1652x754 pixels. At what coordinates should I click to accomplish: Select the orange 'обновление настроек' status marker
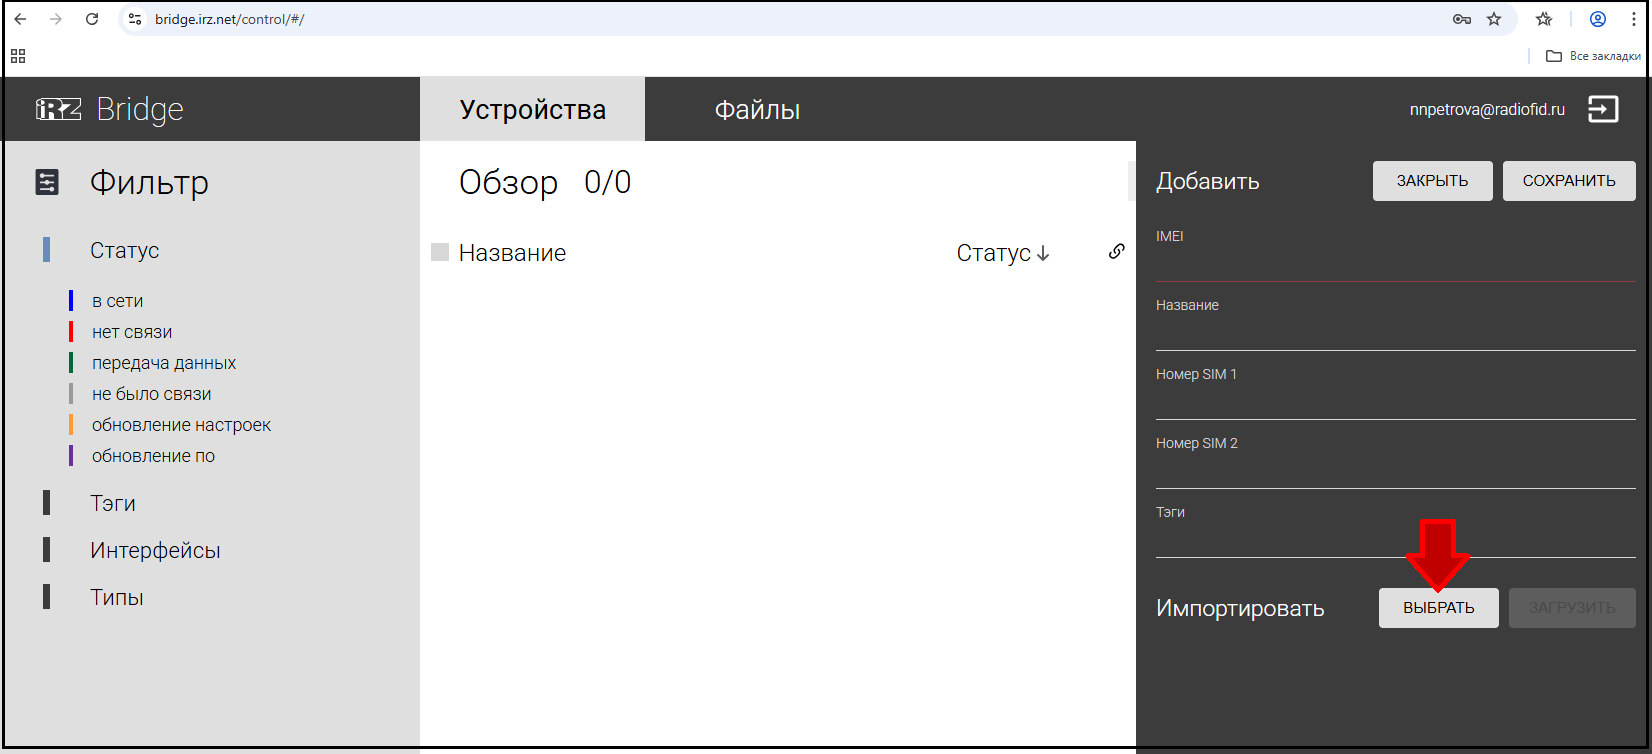71,425
